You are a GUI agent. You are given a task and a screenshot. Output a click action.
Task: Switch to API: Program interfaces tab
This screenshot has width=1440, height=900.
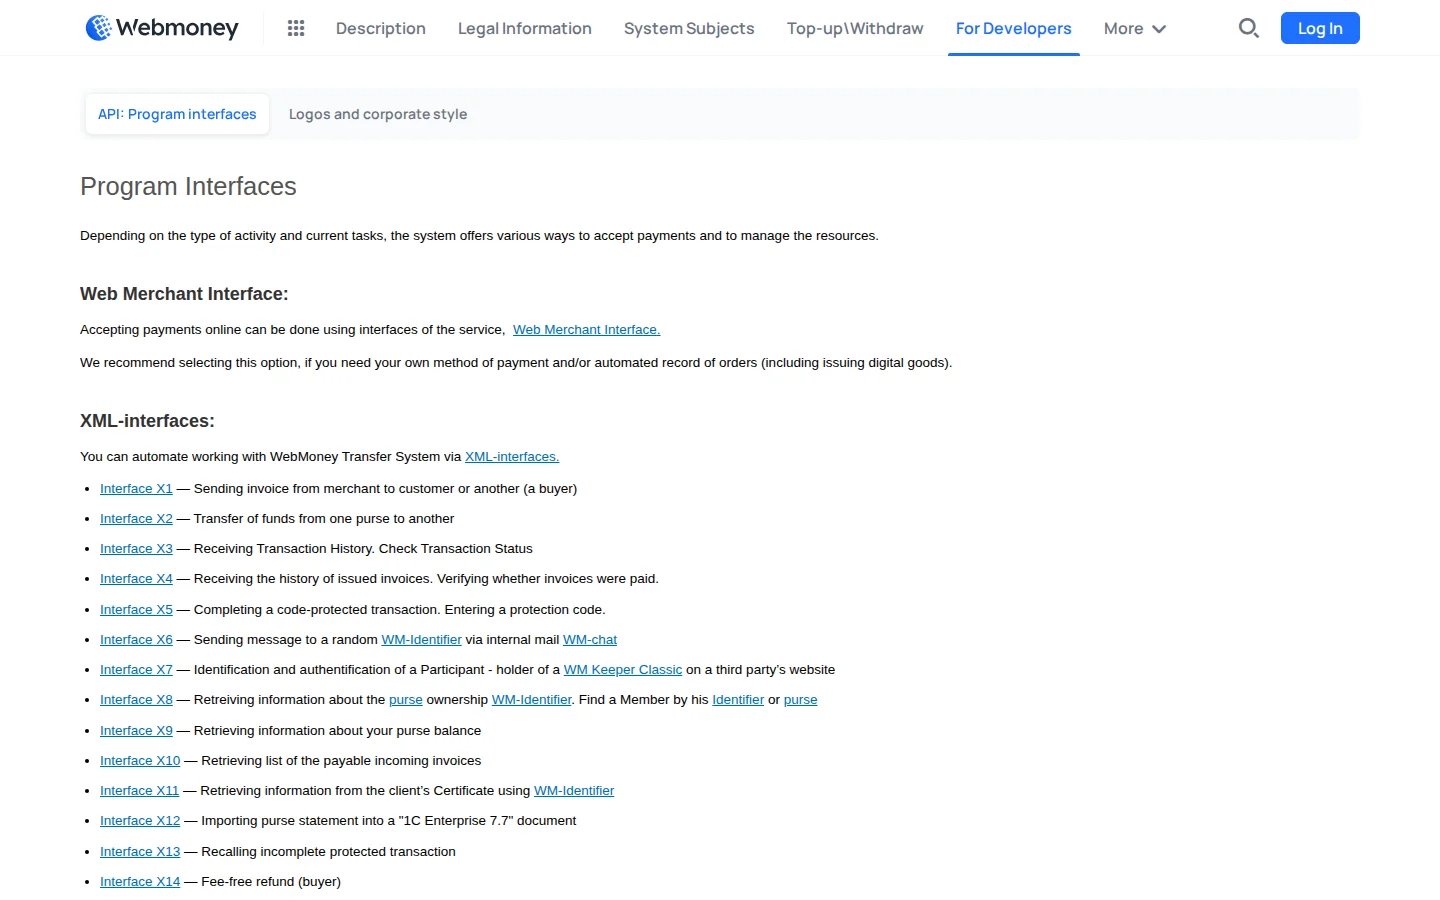[177, 114]
